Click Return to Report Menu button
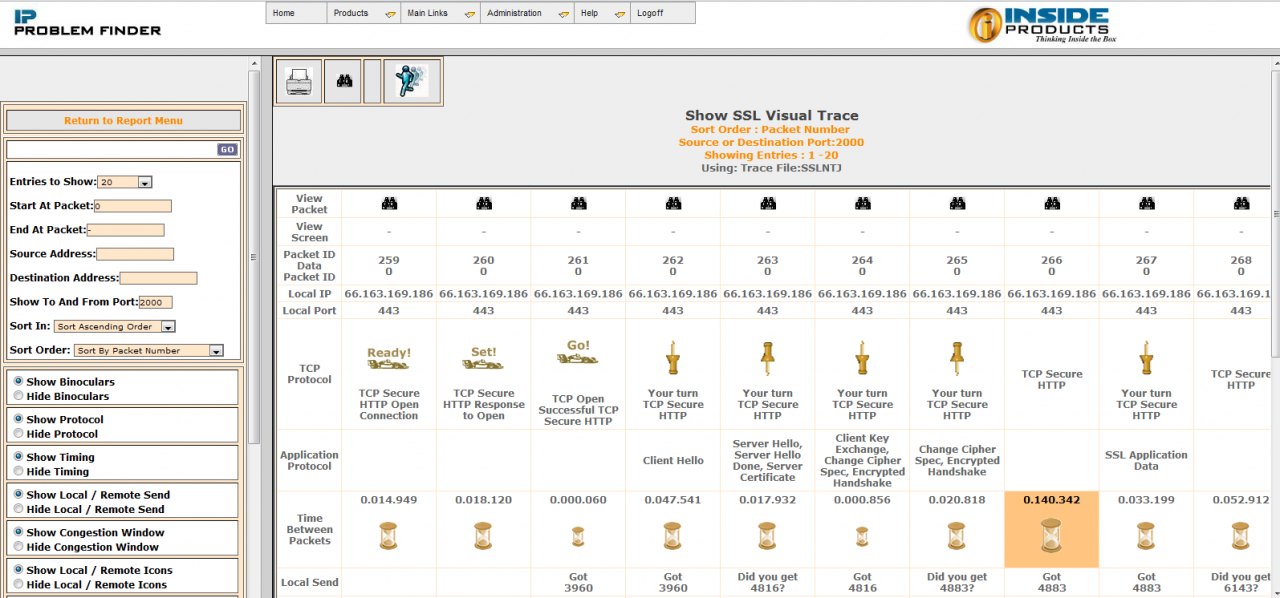This screenshot has width=1280, height=598. (x=123, y=121)
